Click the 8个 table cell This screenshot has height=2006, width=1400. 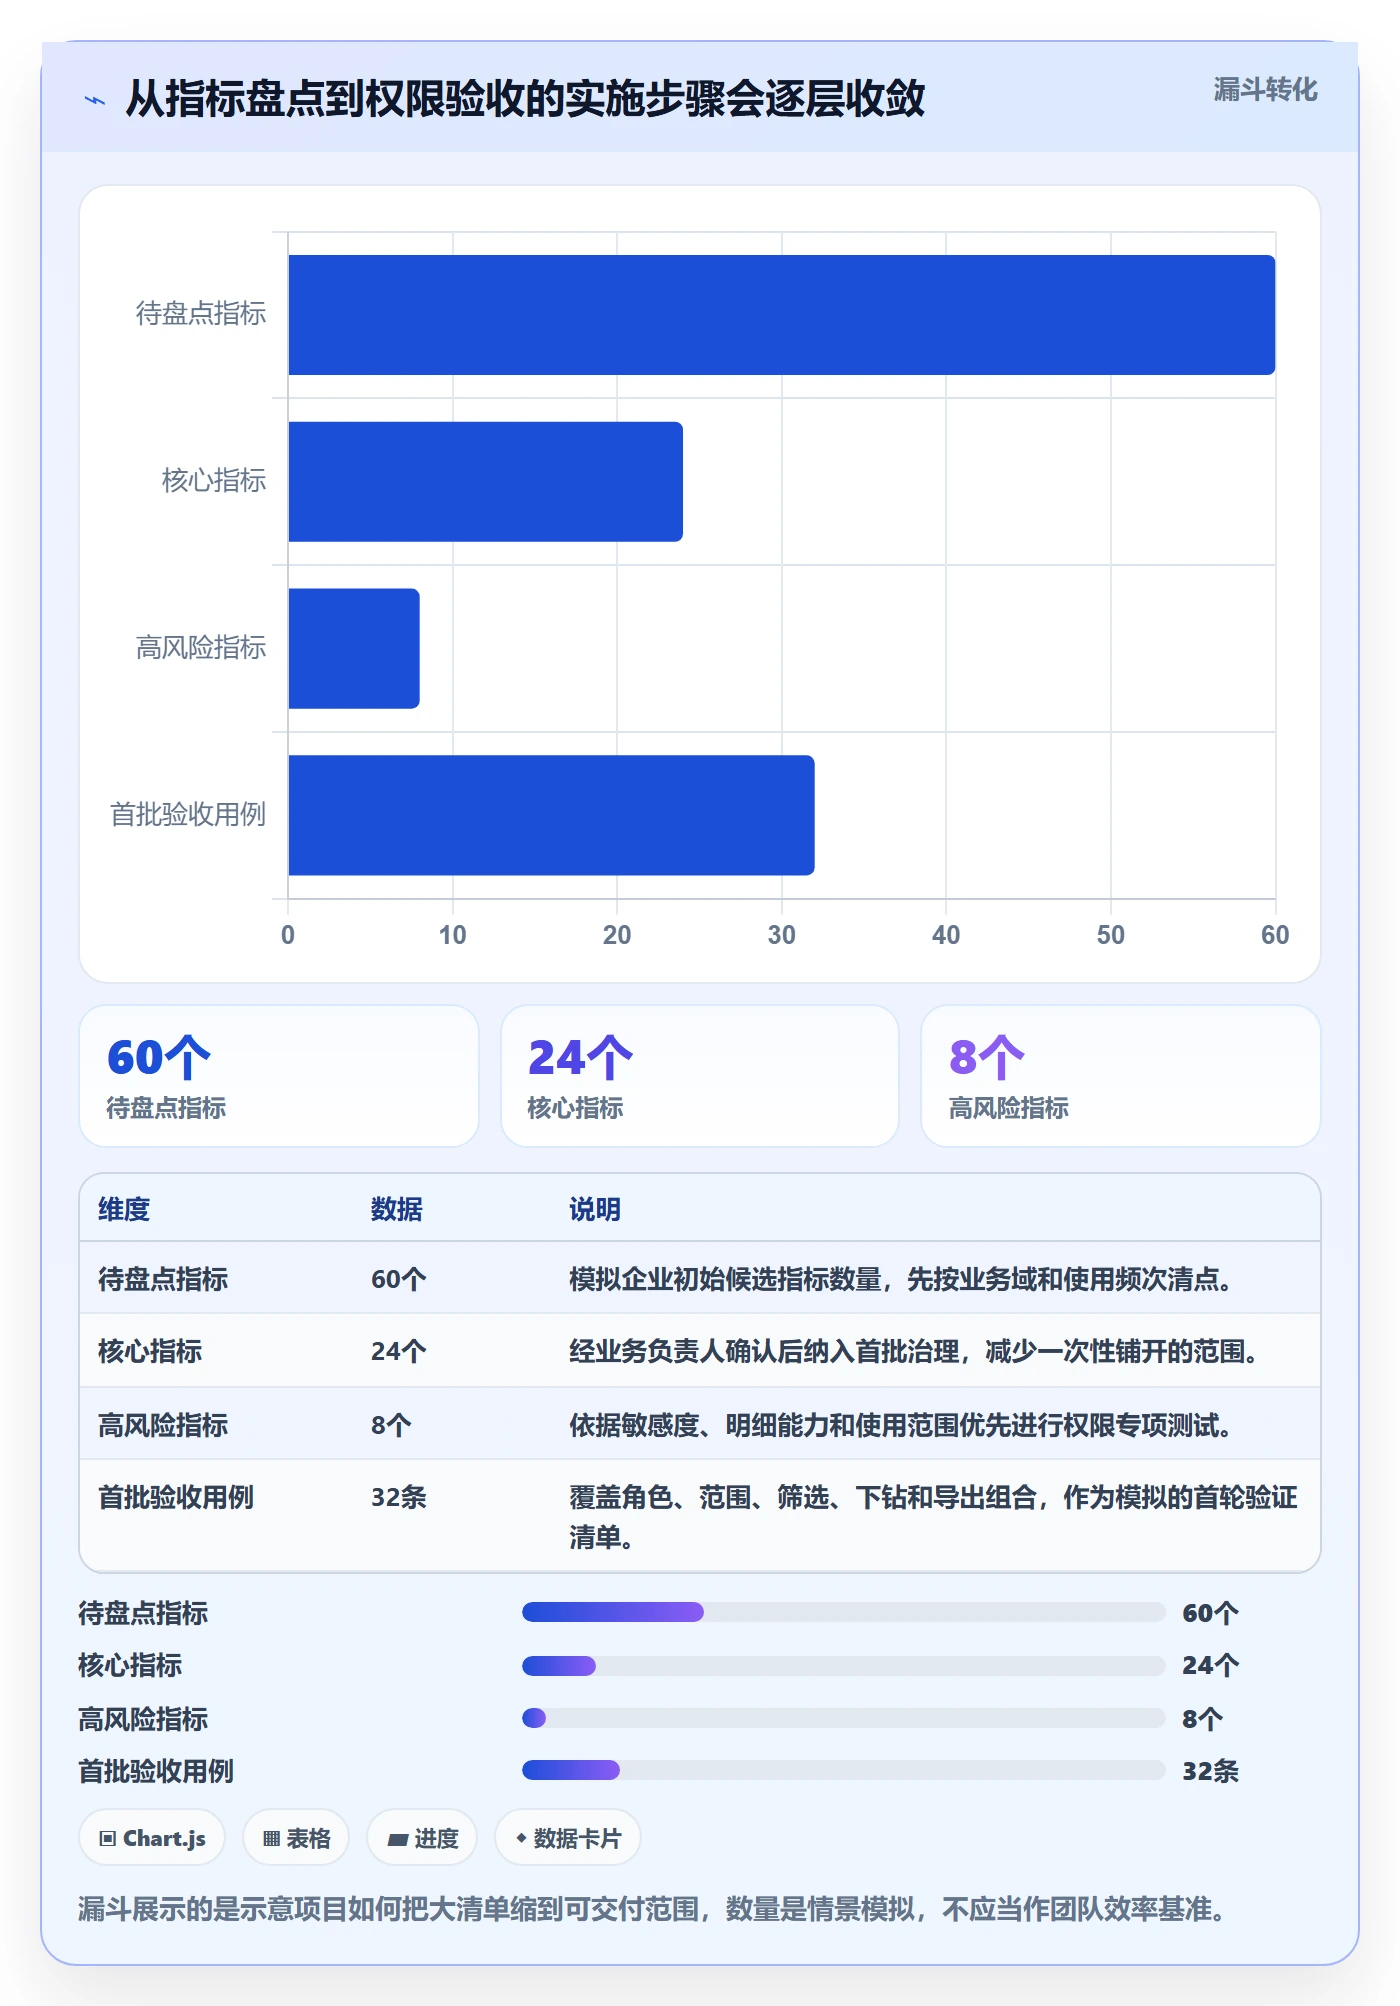391,1425
